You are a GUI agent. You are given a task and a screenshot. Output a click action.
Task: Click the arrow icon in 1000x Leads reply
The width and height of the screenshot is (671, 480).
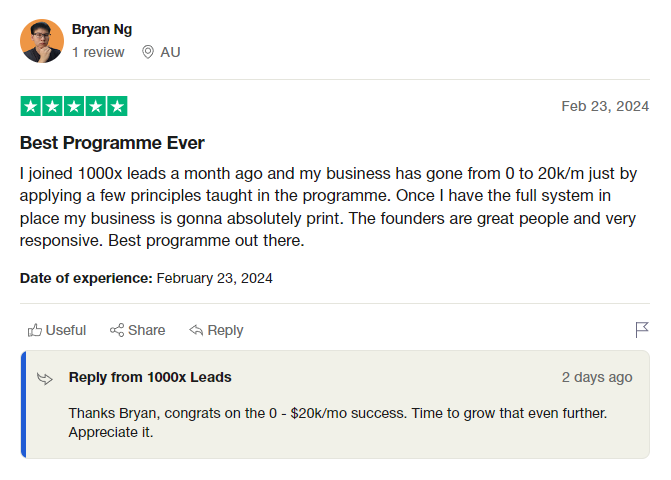click(x=45, y=378)
